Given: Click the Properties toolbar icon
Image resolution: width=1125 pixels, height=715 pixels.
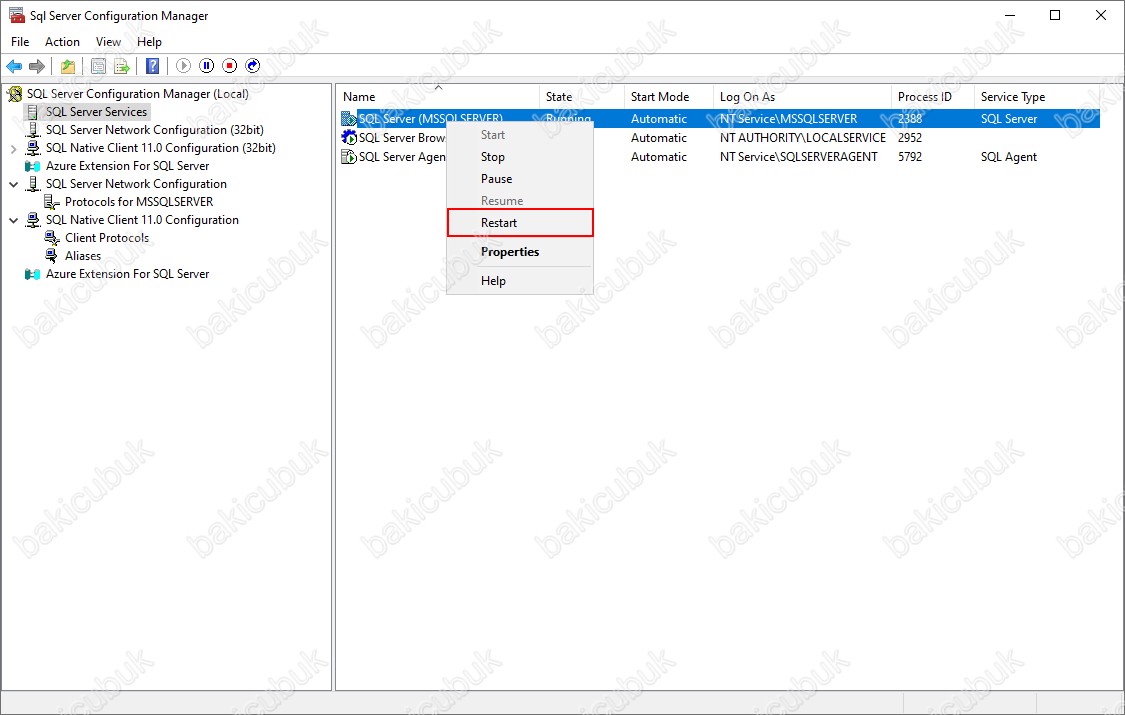Looking at the screenshot, I should pyautogui.click(x=98, y=66).
